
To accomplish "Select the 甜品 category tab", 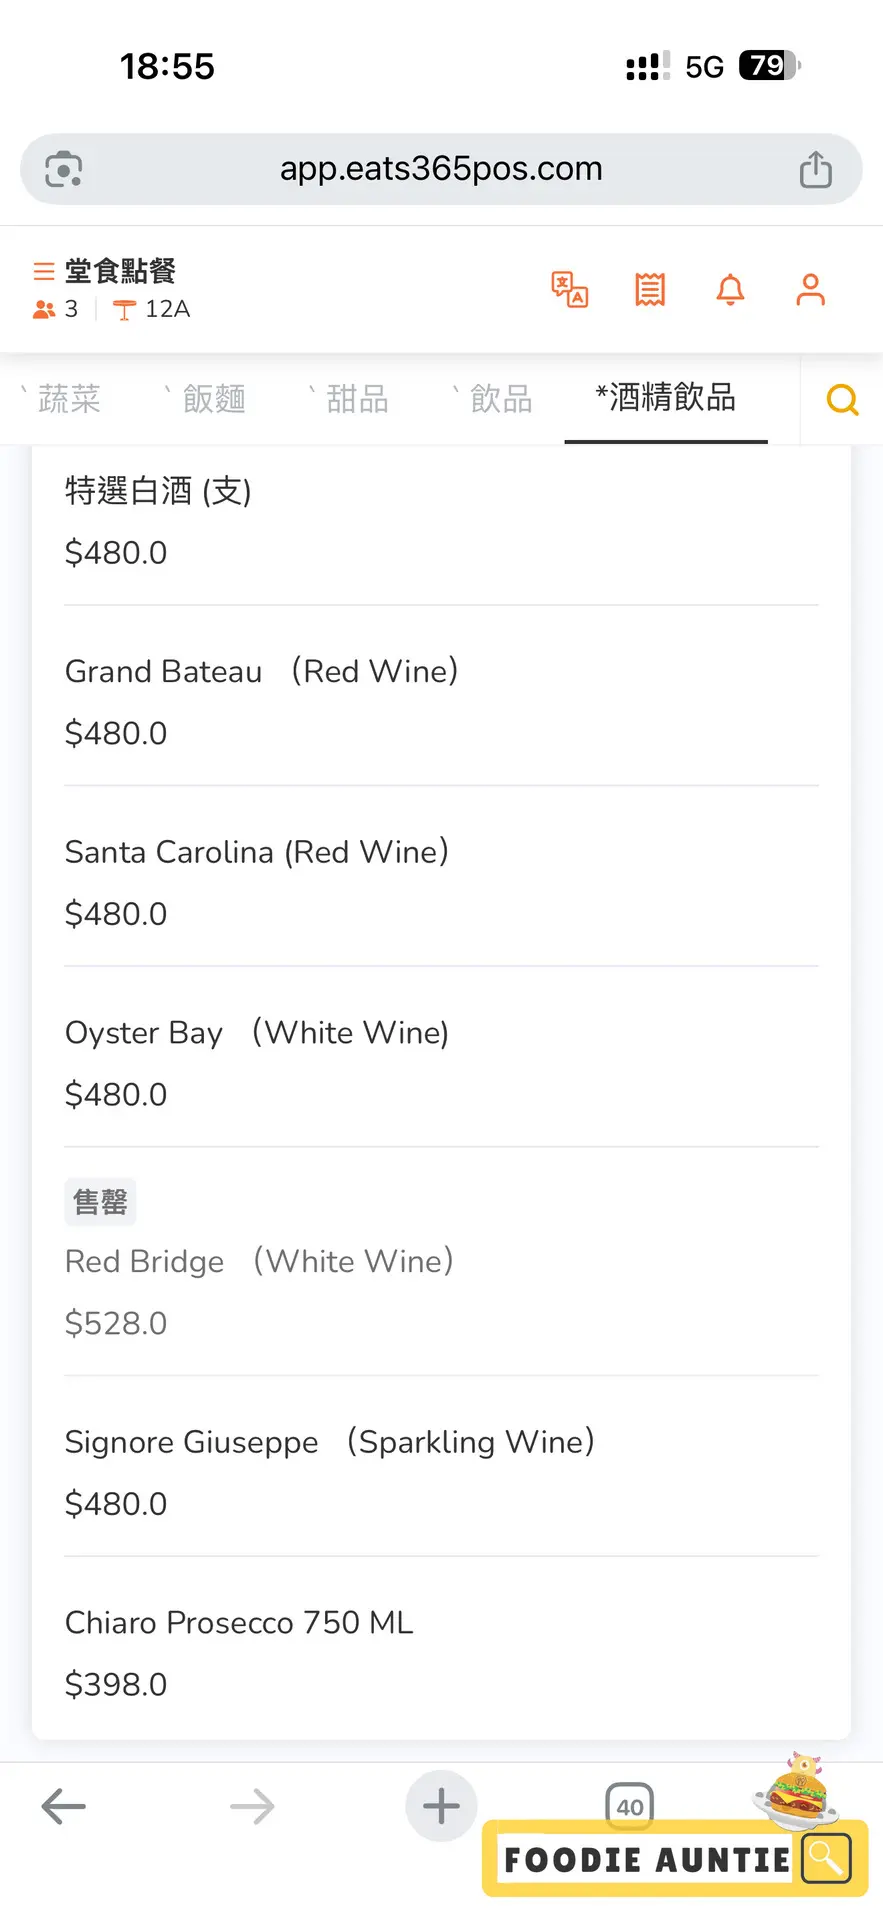I will pos(357,399).
